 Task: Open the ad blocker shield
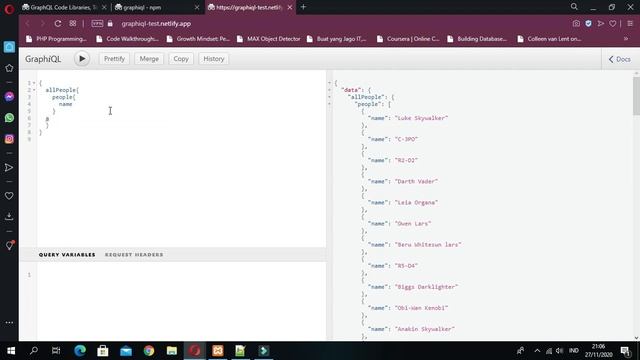[588, 24]
